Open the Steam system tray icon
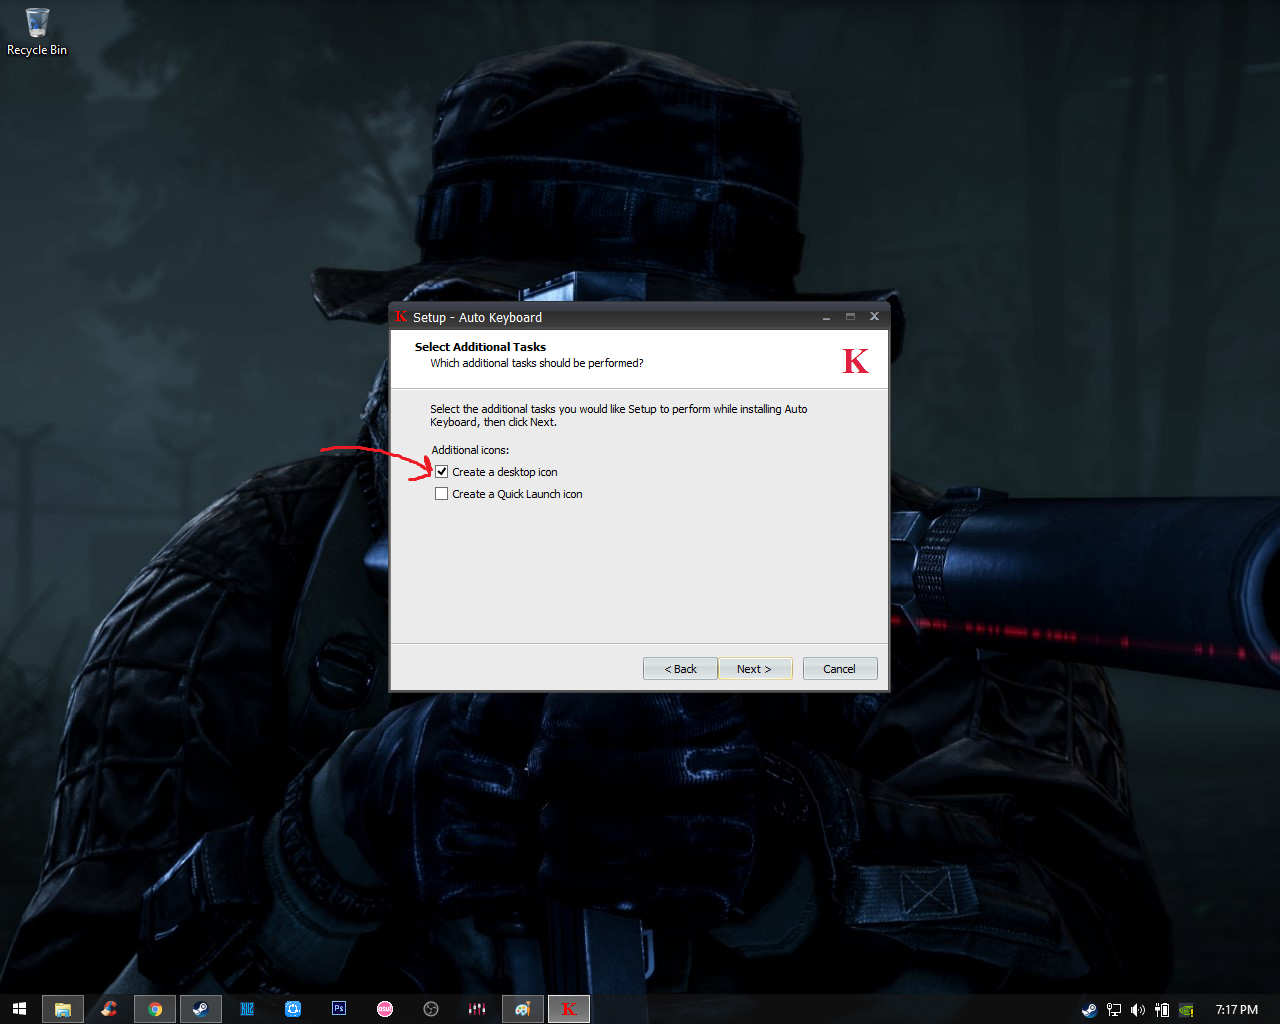 point(1089,1010)
